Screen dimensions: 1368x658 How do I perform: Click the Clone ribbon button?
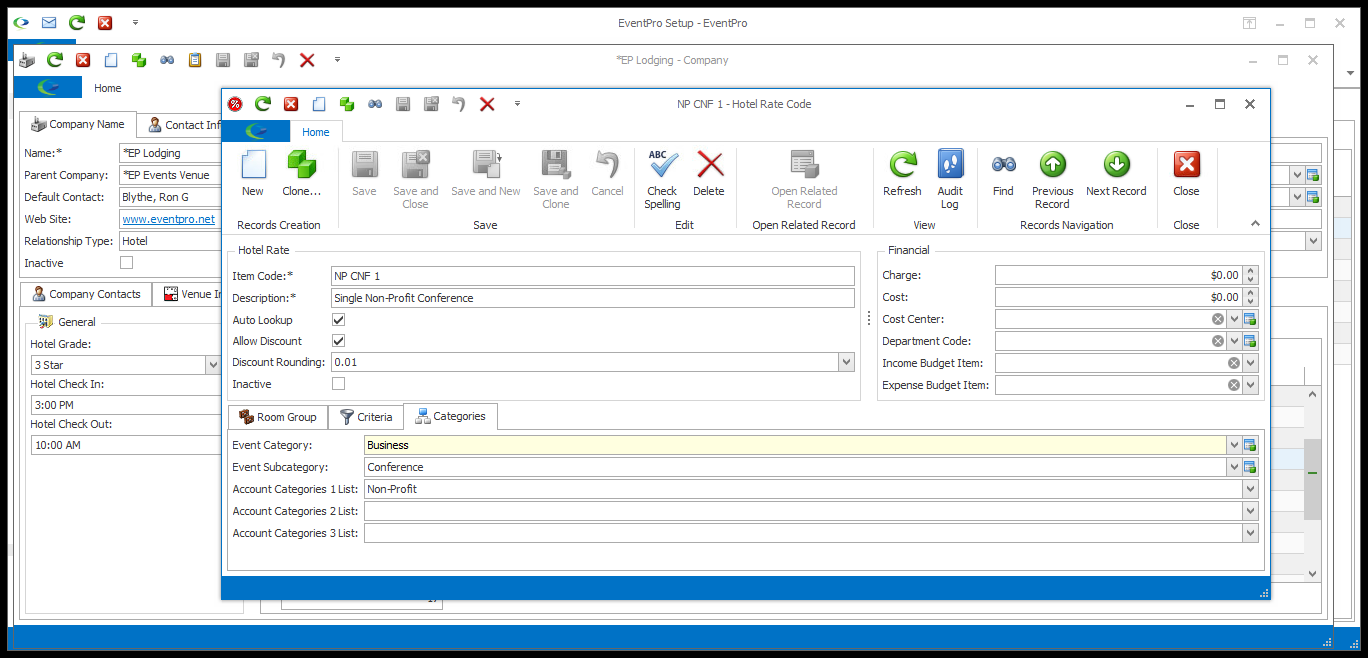[x=302, y=174]
